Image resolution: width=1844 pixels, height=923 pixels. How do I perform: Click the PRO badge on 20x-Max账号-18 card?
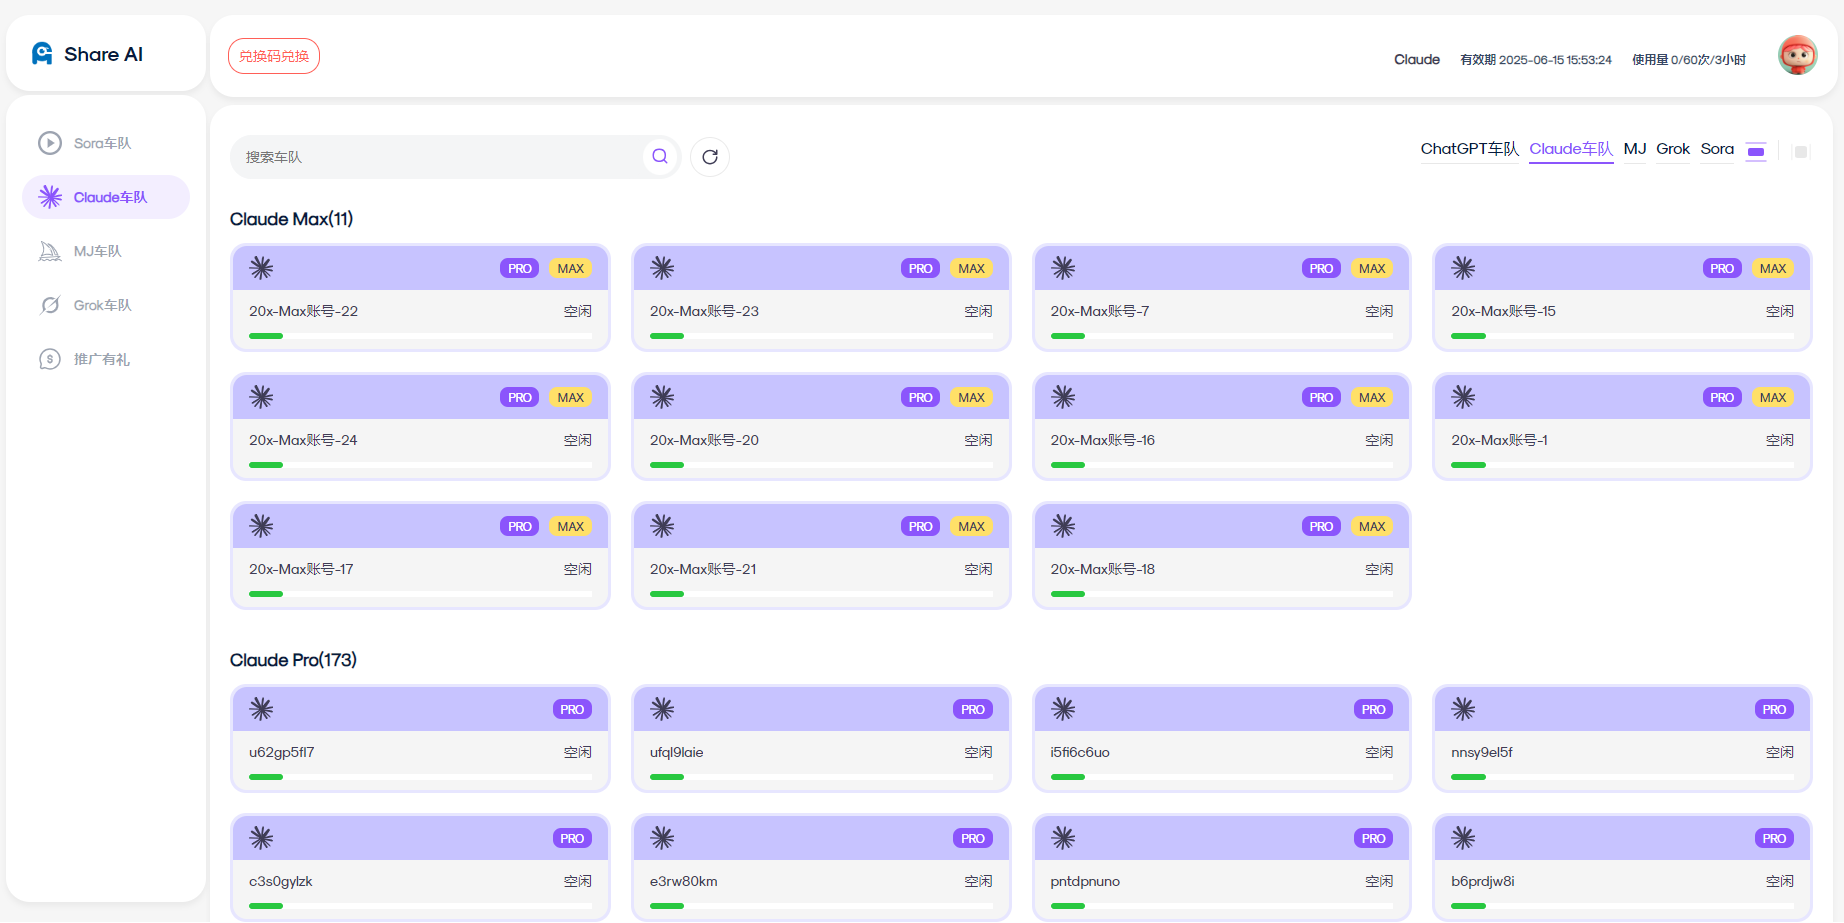pyautogui.click(x=1321, y=526)
